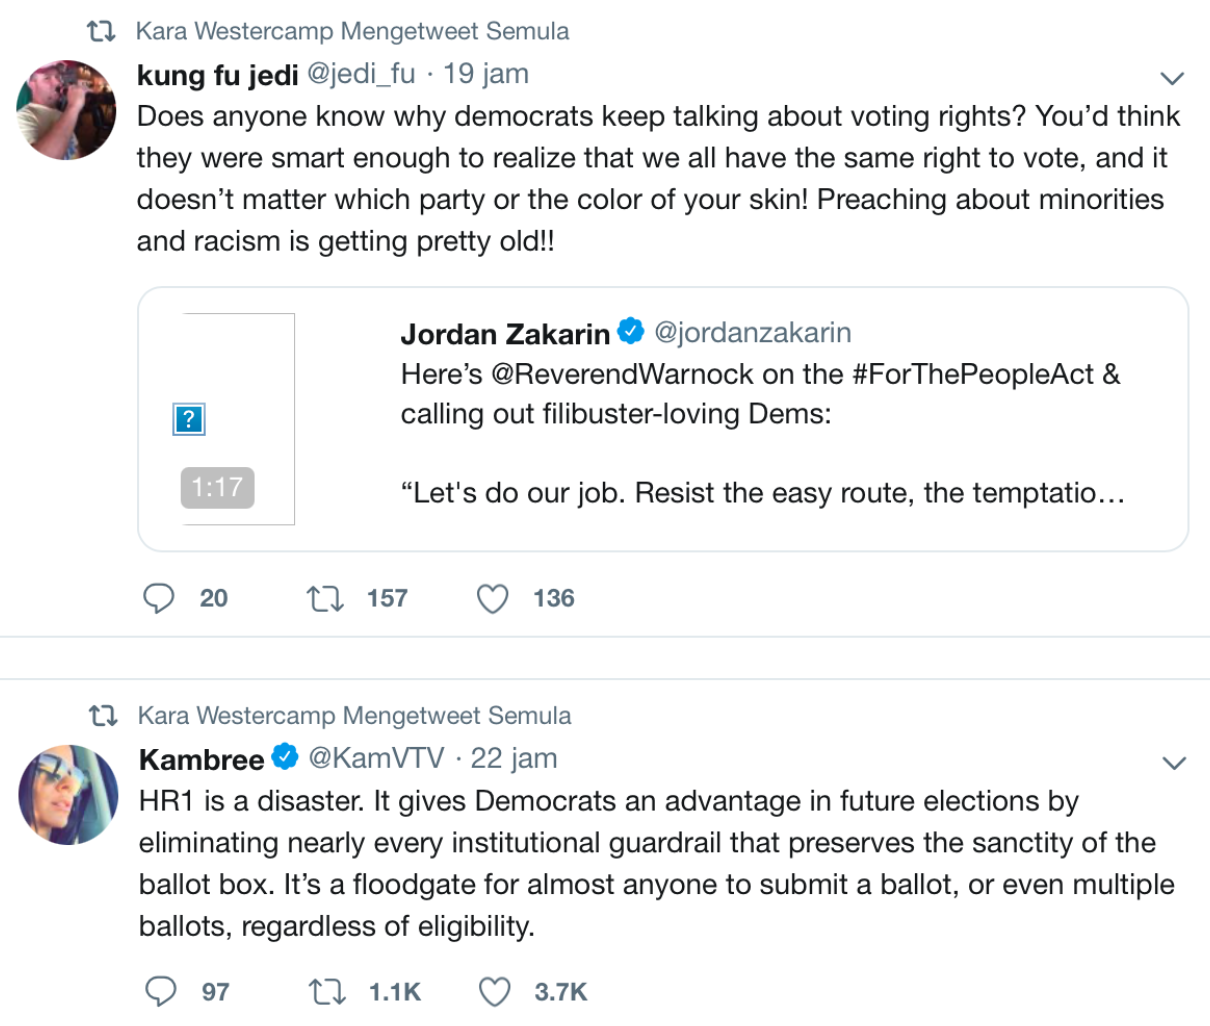Open the @ReverendWarnock mention link
1210x1026 pixels.
click(621, 374)
